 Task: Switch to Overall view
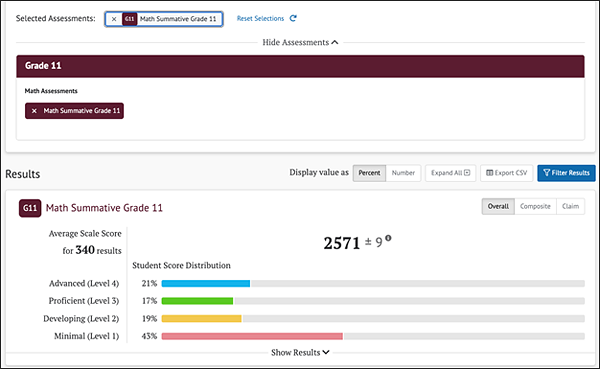click(498, 206)
